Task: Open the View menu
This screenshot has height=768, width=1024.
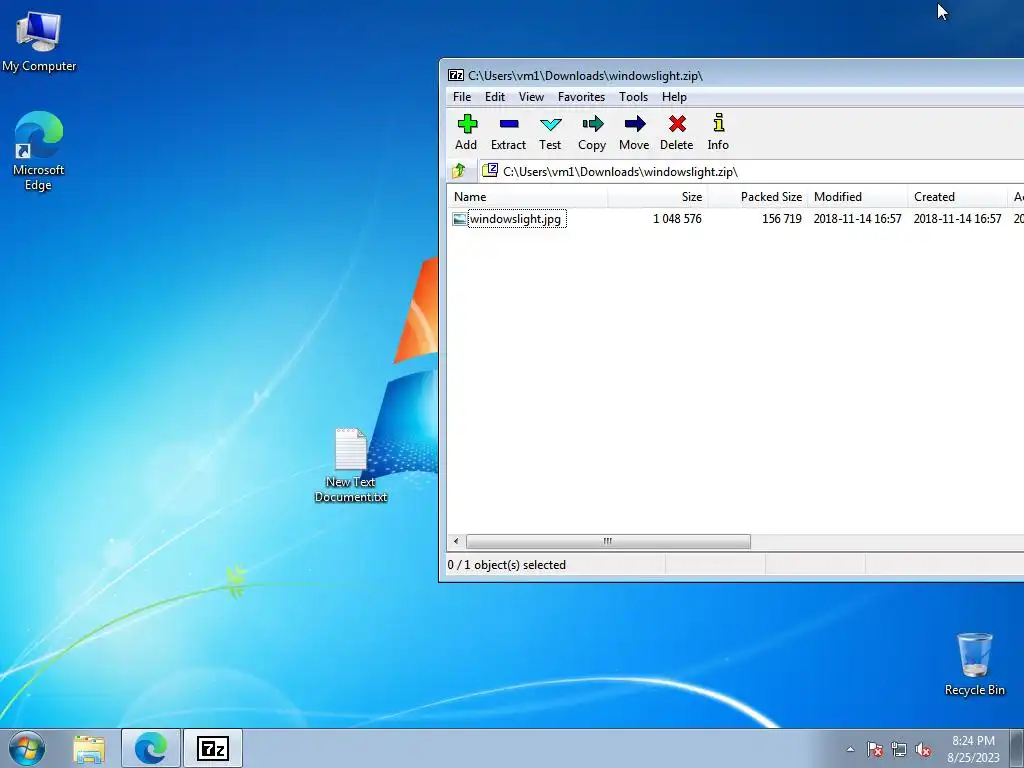Action: pyautogui.click(x=531, y=97)
